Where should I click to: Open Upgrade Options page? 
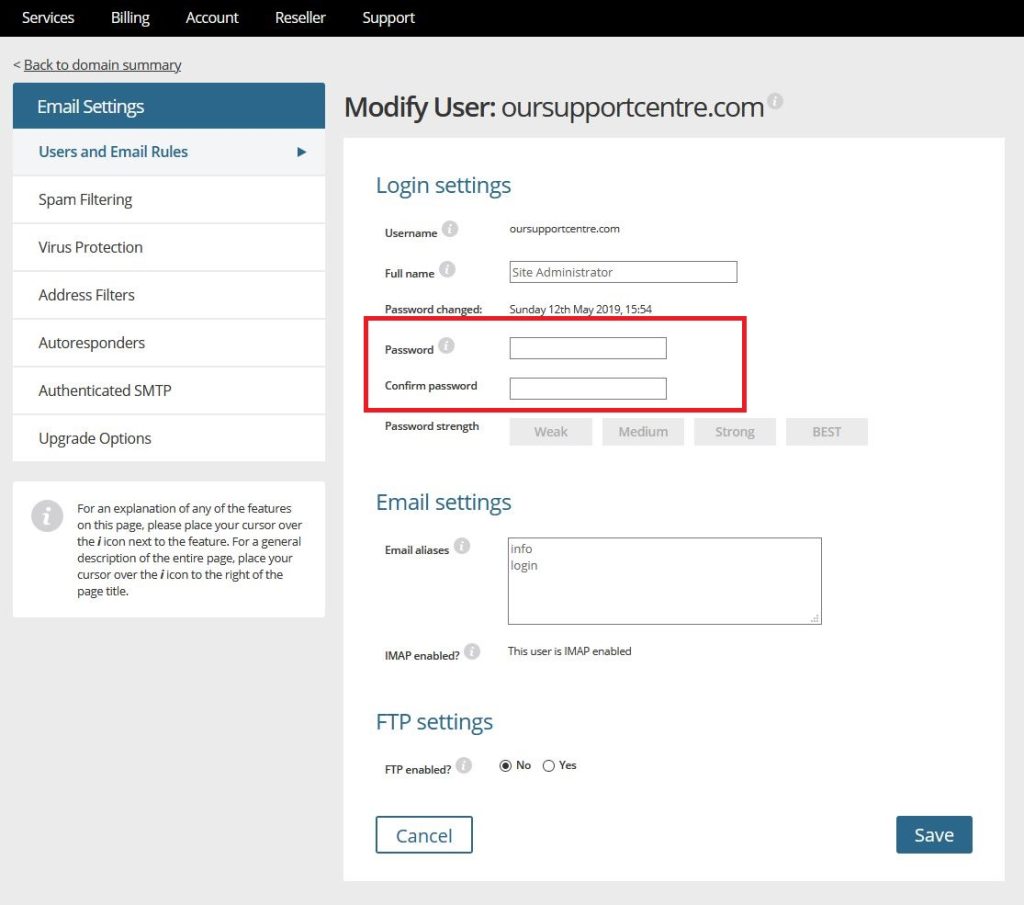pyautogui.click(x=168, y=438)
